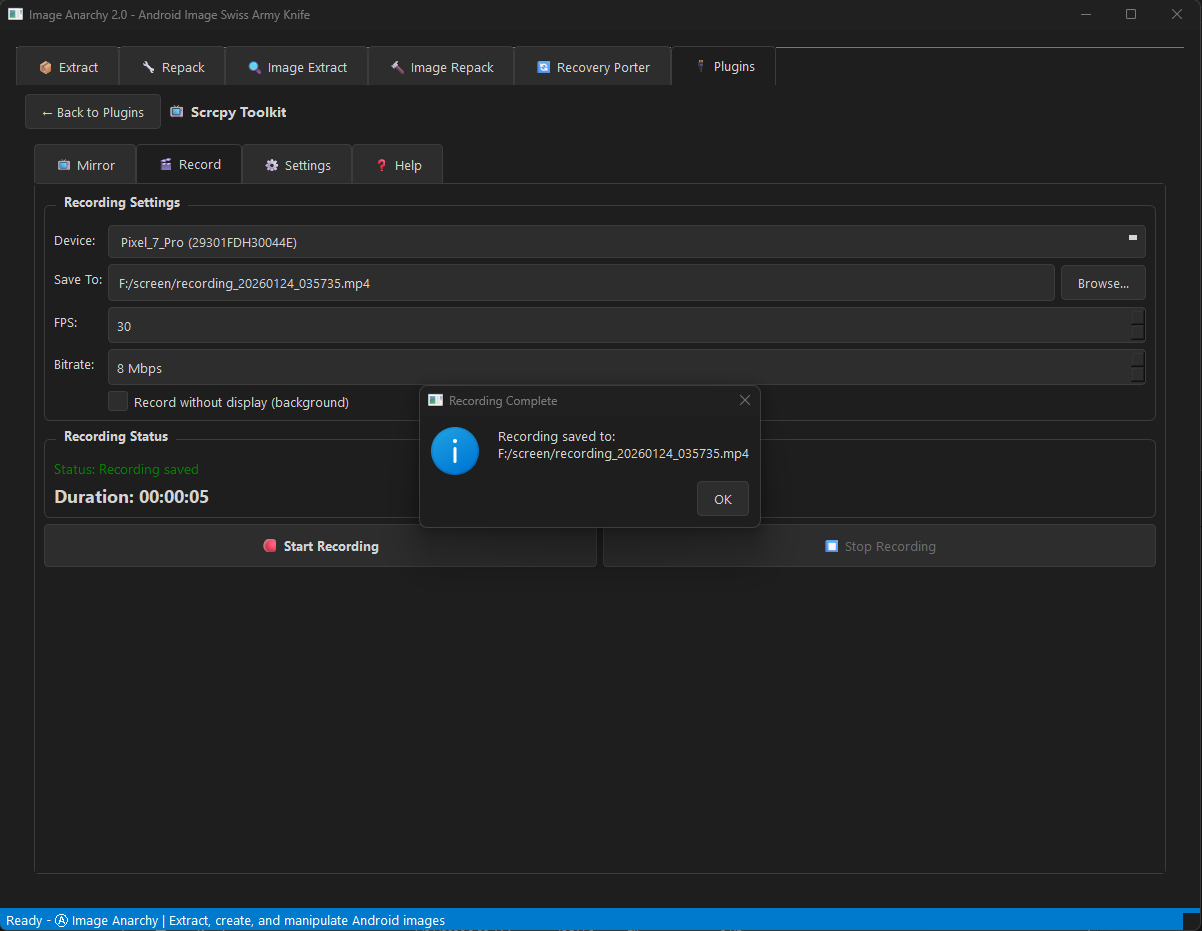Click the Scrcpy Toolkit icon beside its title
This screenshot has height=931, width=1202.
click(x=177, y=112)
